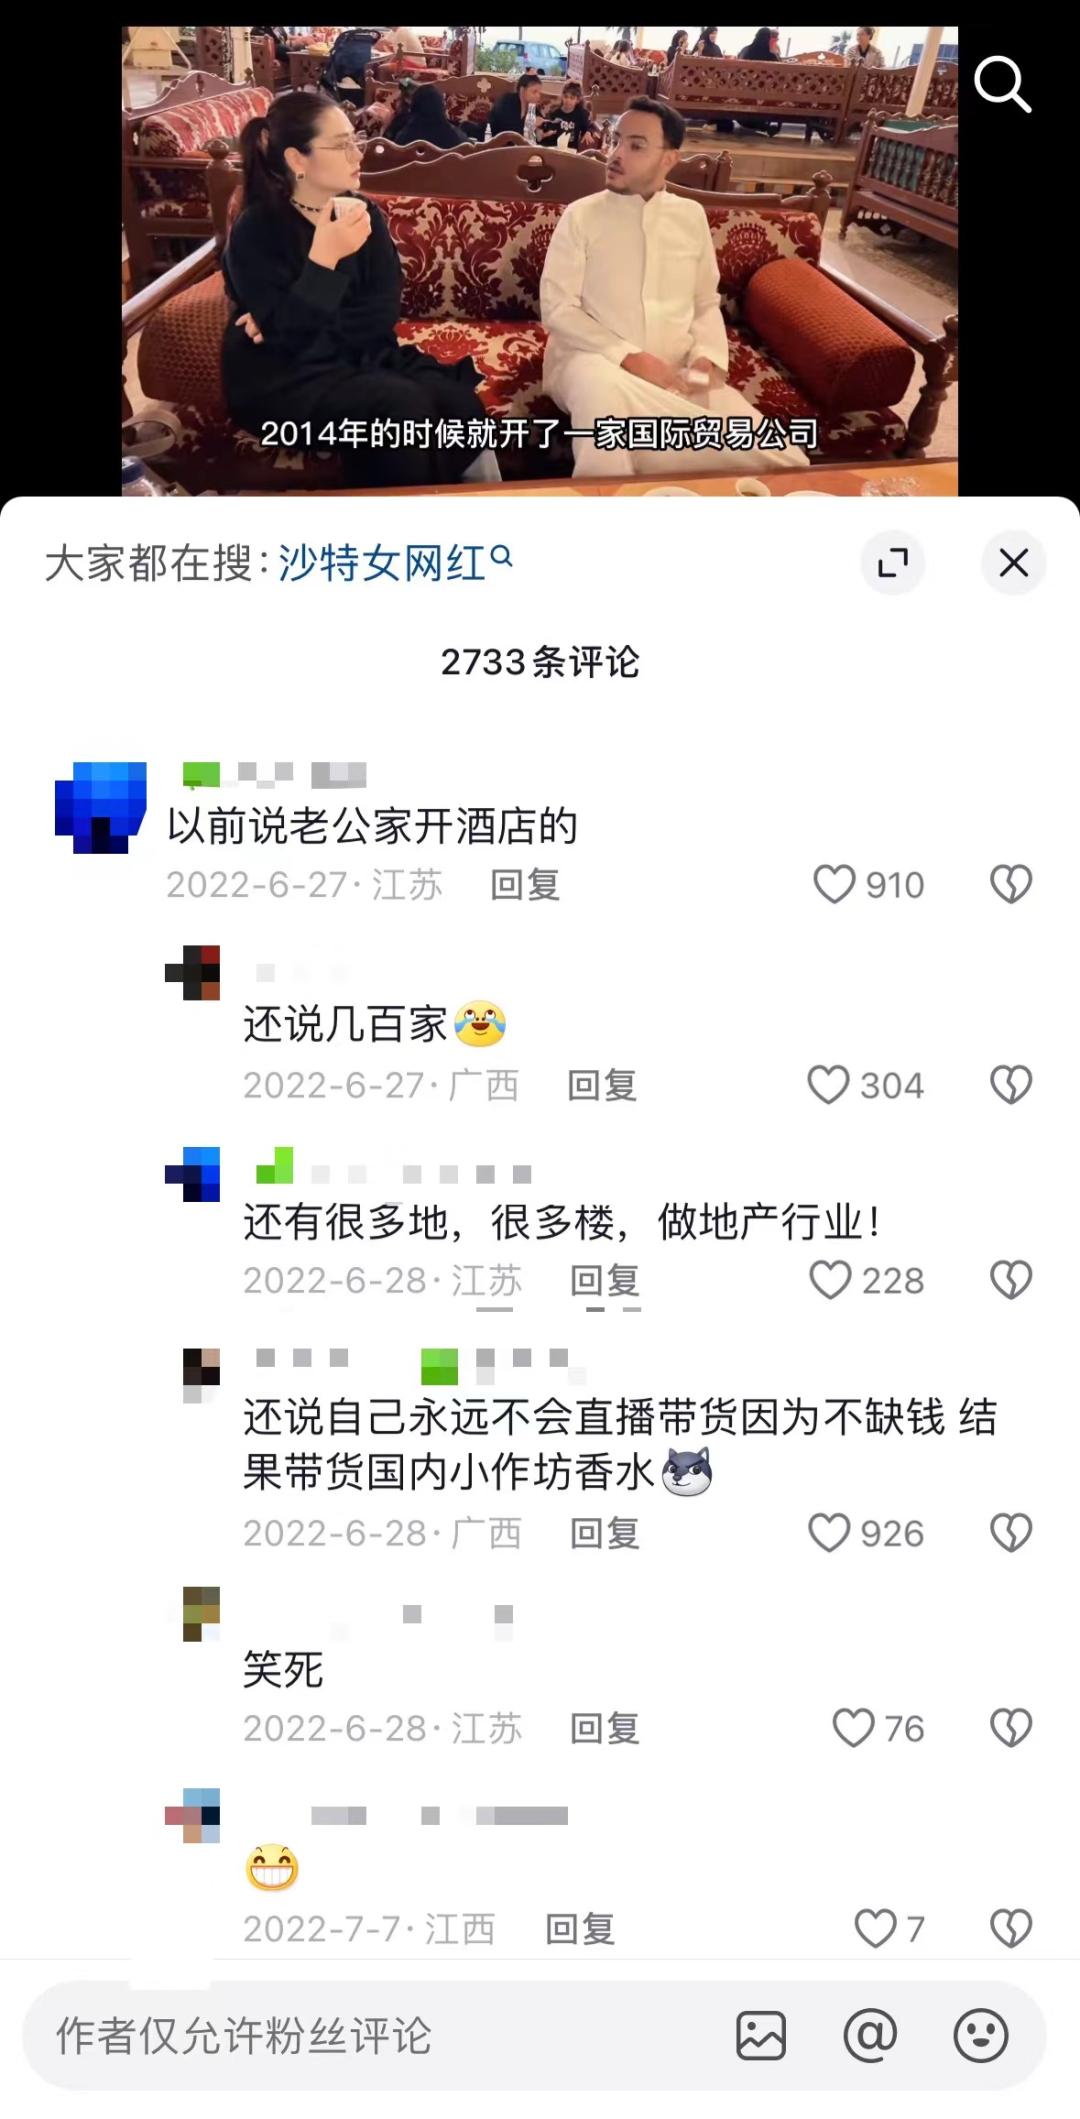Dislike the 笑死 reply
This screenshot has height=2119, width=1080.
1011,1727
